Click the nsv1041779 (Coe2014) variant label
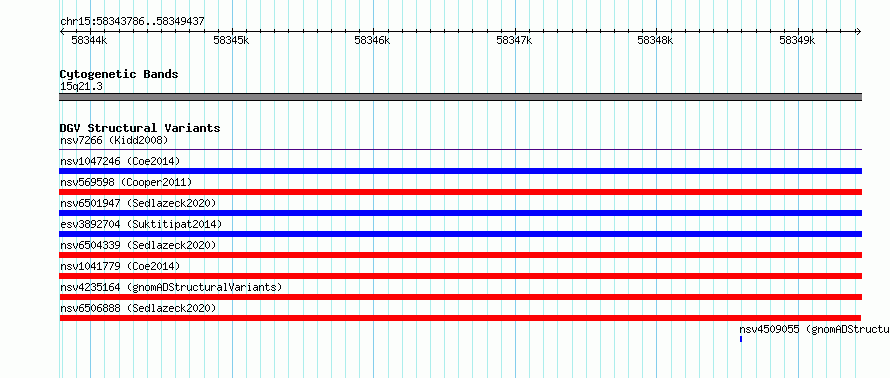Screen dimensions: 890x378 pos(120,266)
